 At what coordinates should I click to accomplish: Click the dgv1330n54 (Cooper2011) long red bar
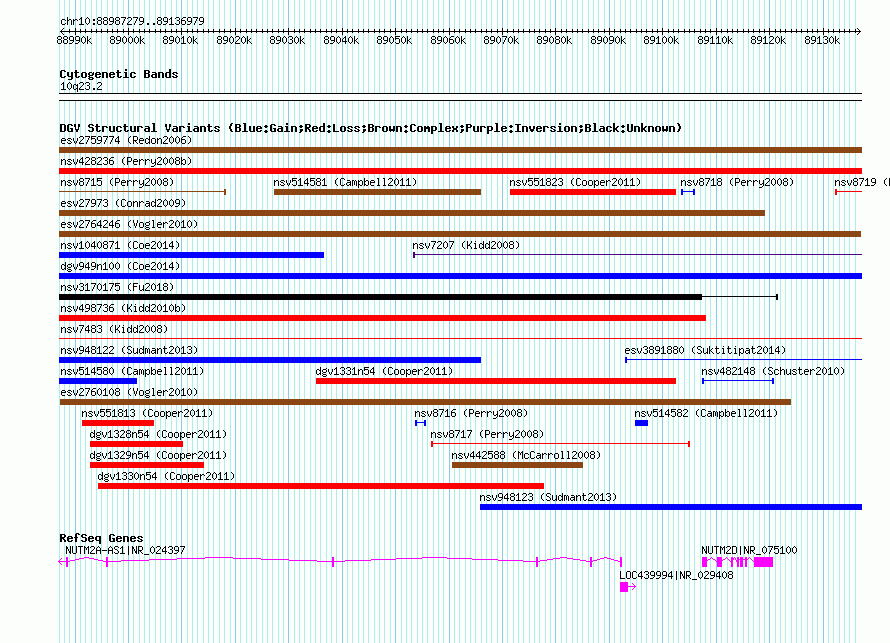pyautogui.click(x=321, y=486)
